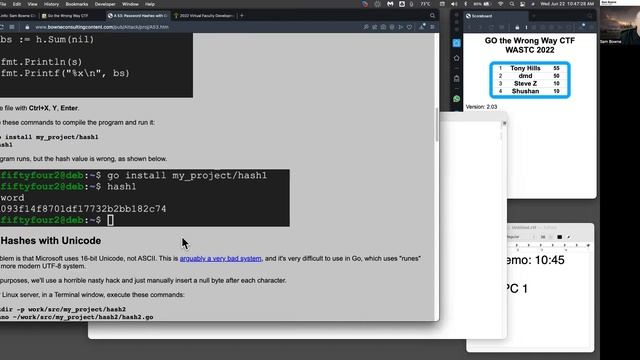
Task: Open the Window menu
Action: [x=130, y=4]
